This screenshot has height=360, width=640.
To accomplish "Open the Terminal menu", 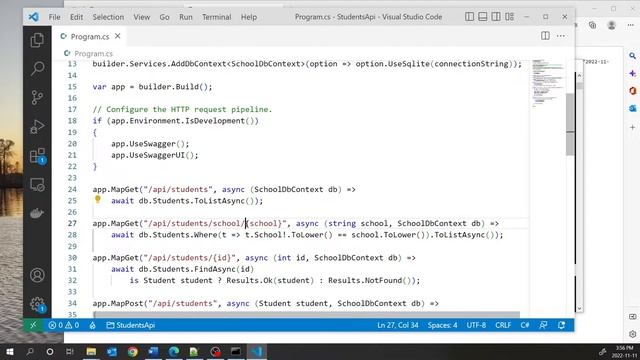I will tap(216, 17).
